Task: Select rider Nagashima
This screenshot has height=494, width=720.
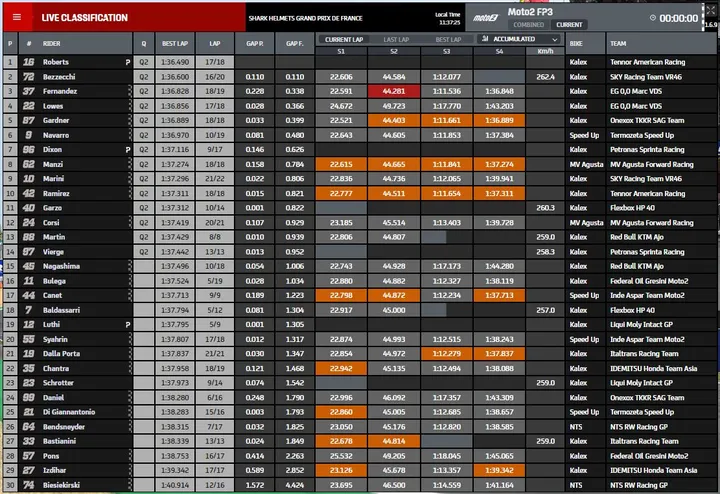Action: [61, 266]
